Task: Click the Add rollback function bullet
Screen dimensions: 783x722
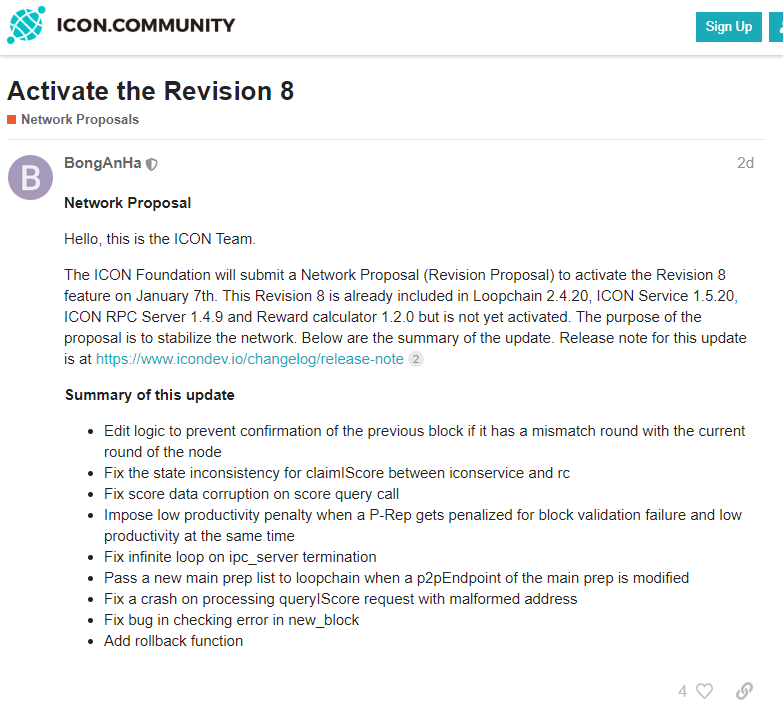Action: [x=173, y=641]
